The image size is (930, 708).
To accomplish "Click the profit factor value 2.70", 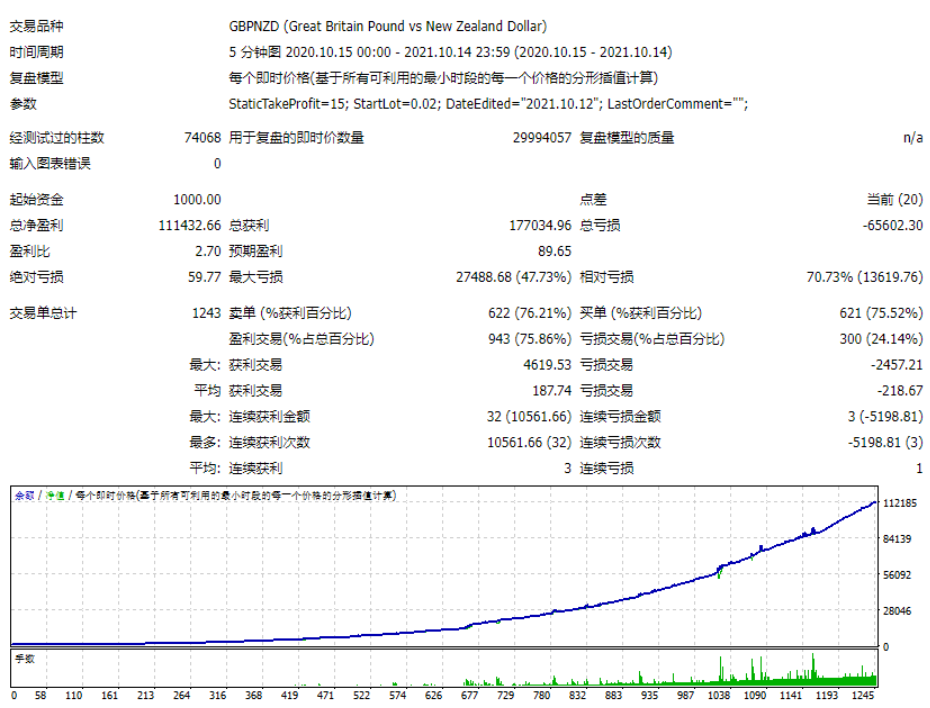I will pos(208,251).
